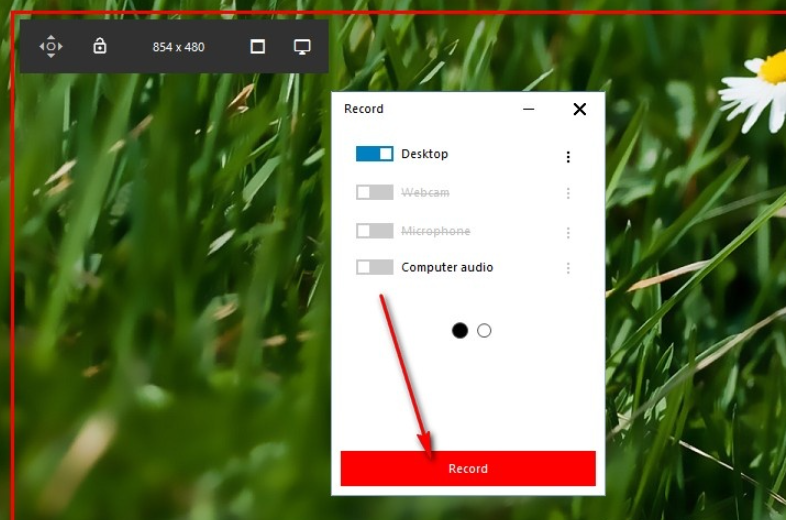Click the Computer audio label text
Image resolution: width=786 pixels, height=520 pixels.
[x=447, y=267]
